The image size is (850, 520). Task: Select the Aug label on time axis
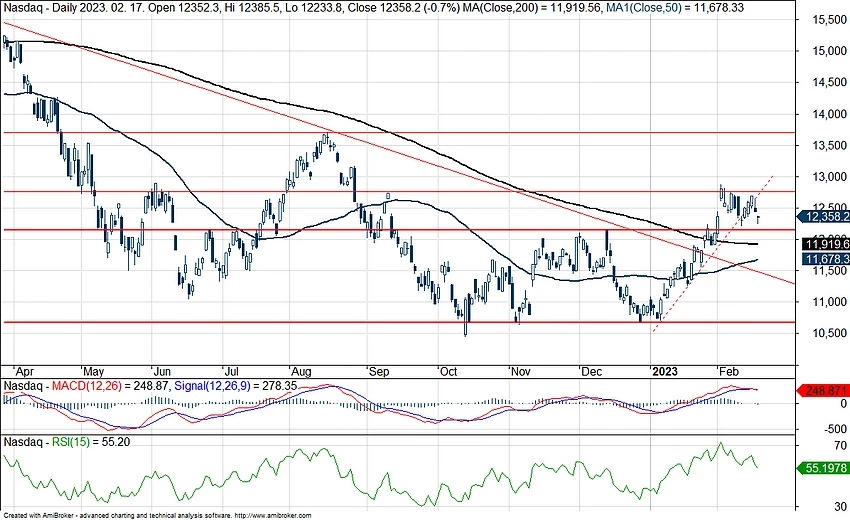click(x=301, y=372)
